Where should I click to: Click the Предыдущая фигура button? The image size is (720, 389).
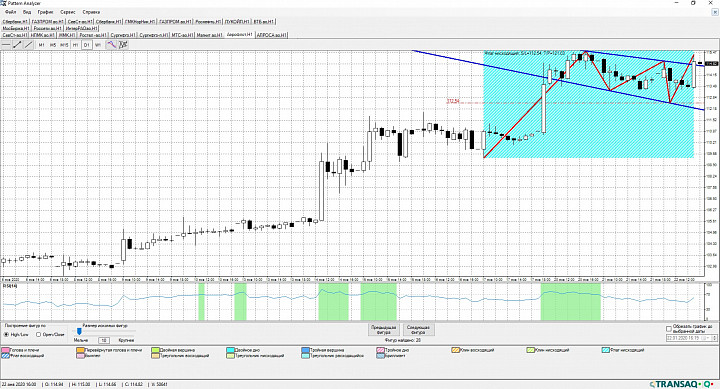[383, 330]
